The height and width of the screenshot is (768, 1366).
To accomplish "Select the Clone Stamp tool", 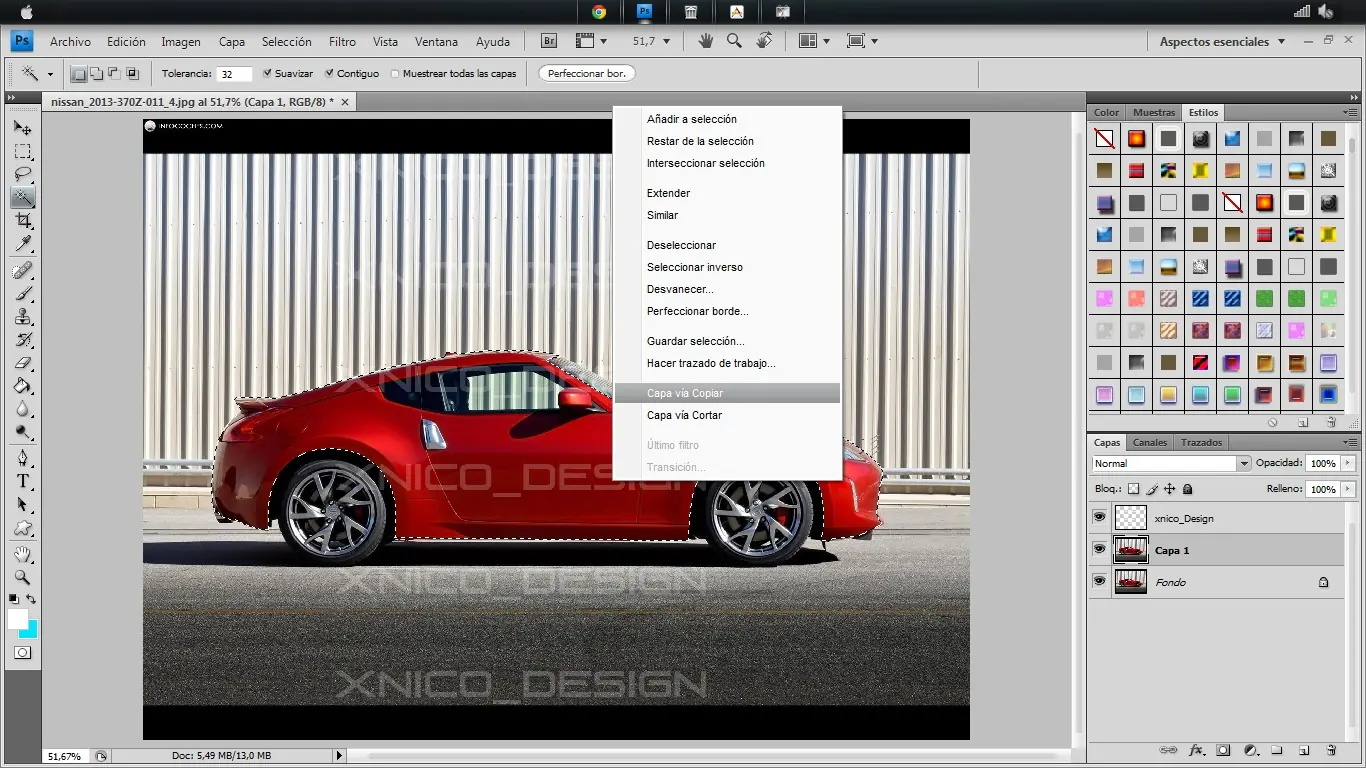I will [x=22, y=317].
